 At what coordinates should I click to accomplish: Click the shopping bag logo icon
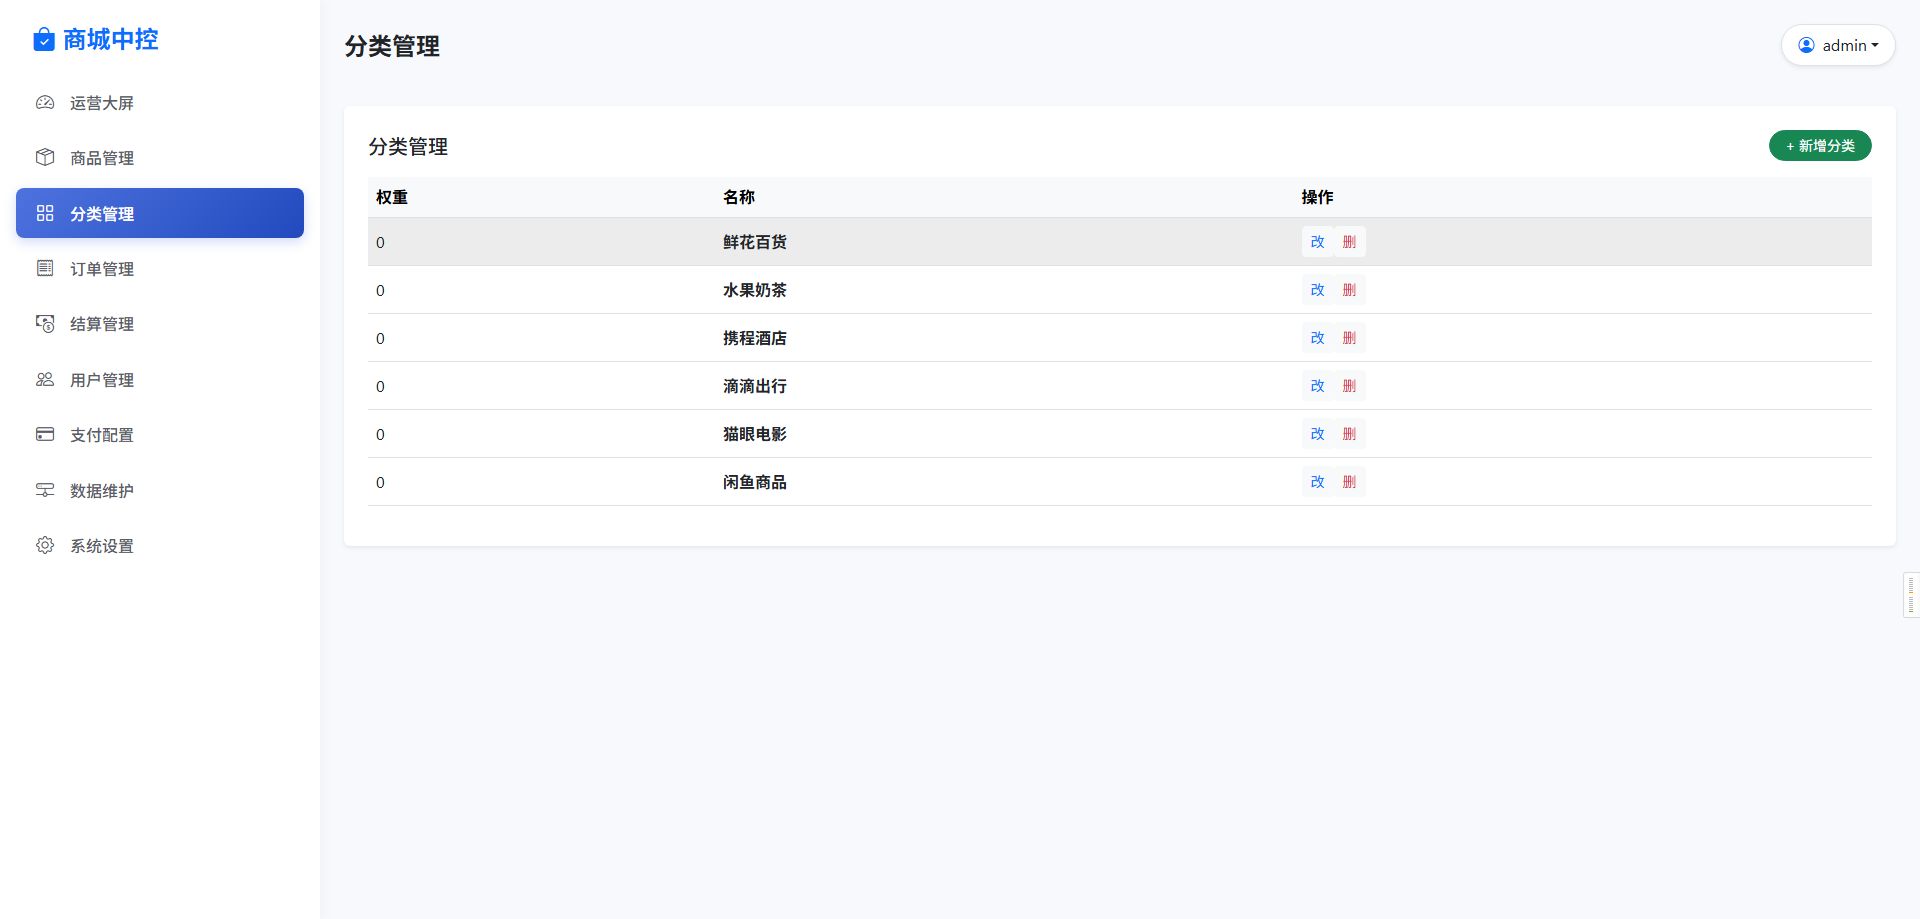(x=44, y=39)
